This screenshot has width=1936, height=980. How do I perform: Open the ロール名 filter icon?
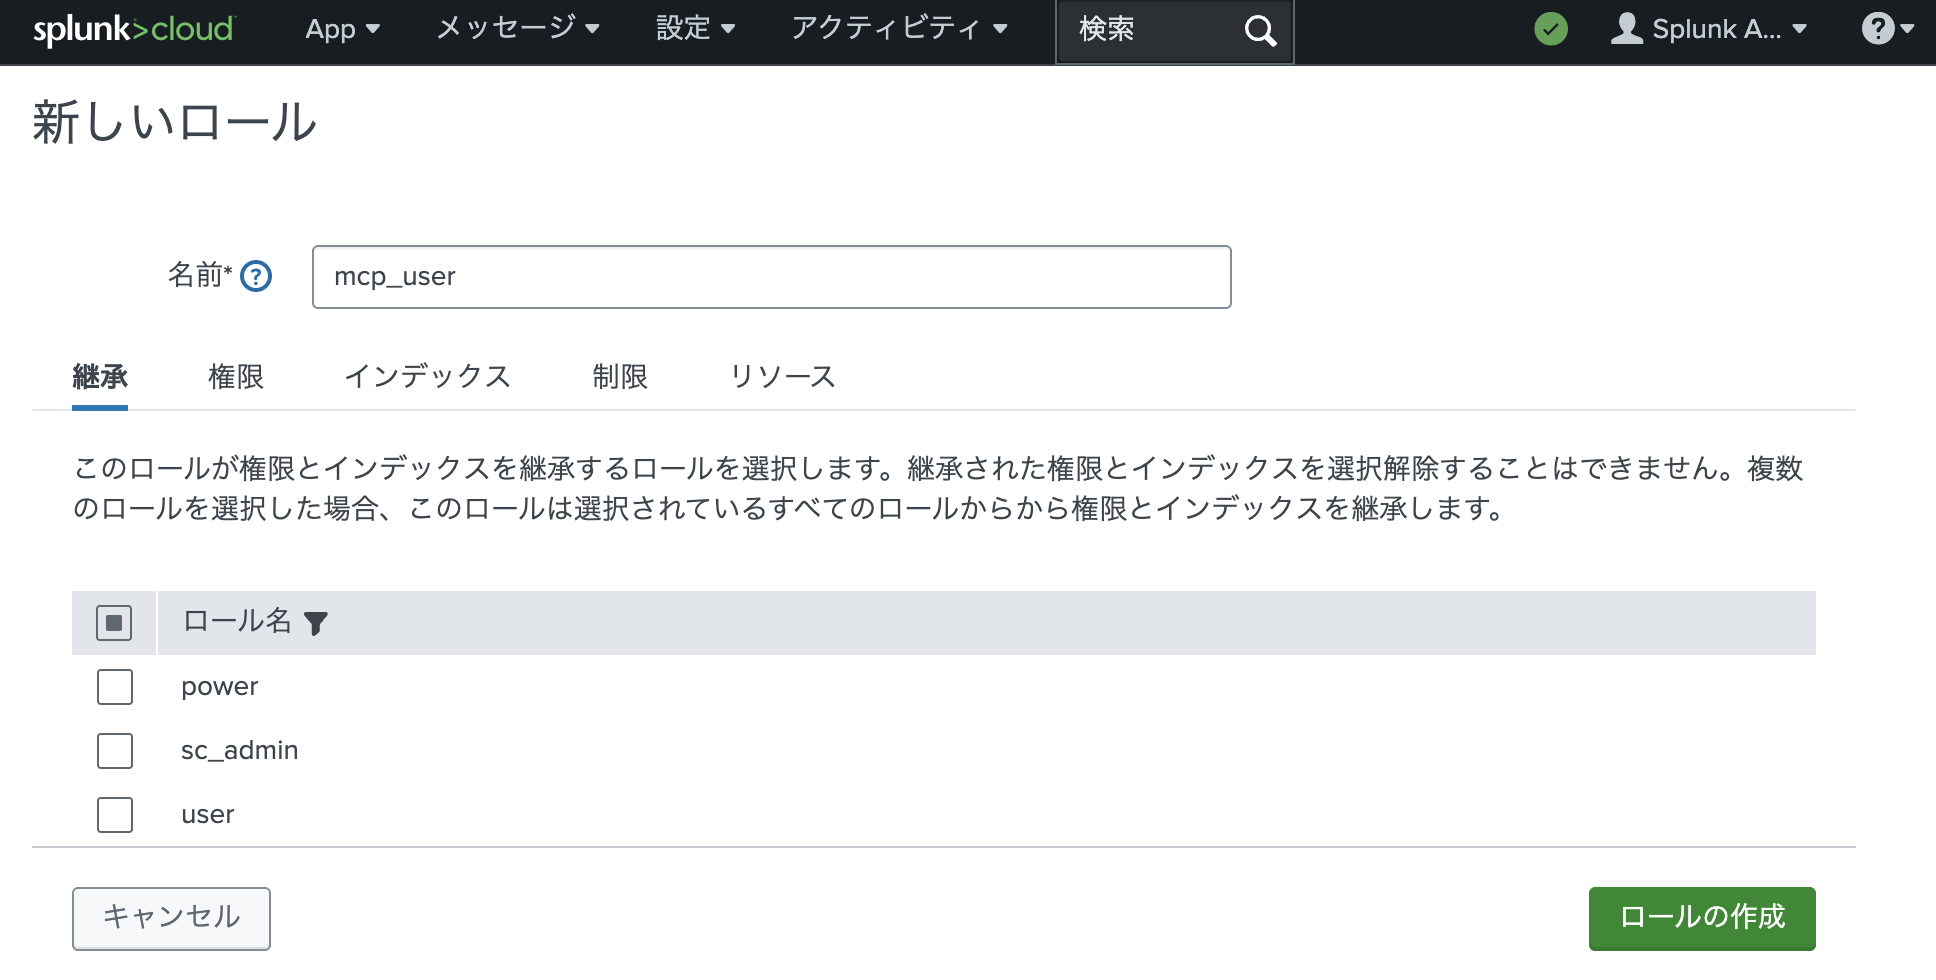click(317, 623)
